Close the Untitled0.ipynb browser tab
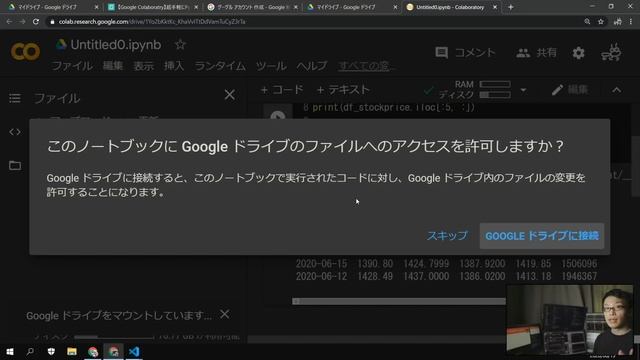The image size is (640, 360). coord(495,7)
